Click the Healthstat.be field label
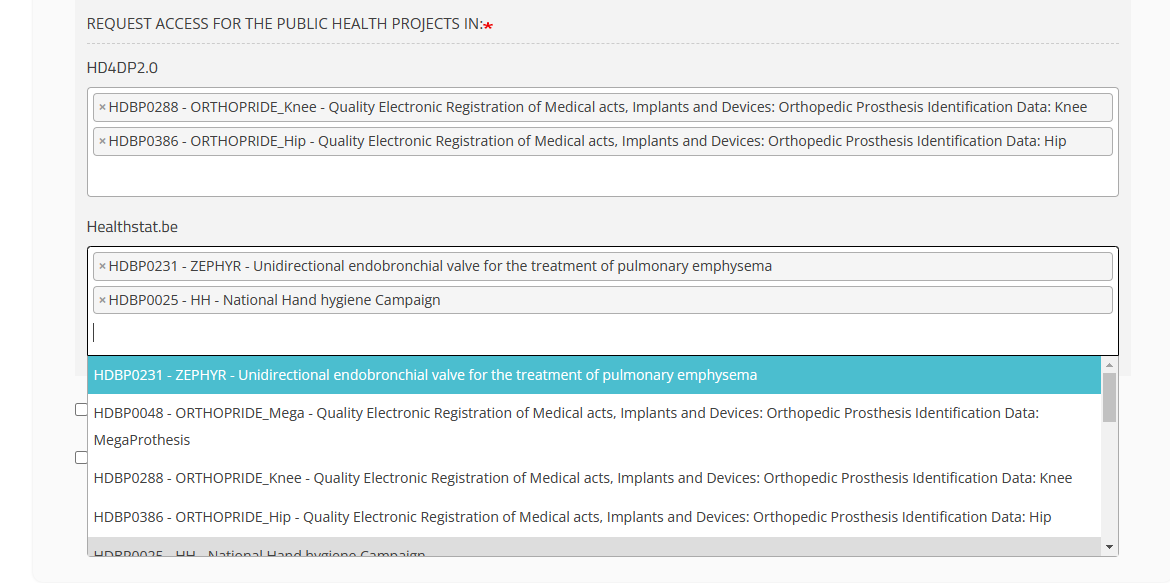 pyautogui.click(x=132, y=227)
